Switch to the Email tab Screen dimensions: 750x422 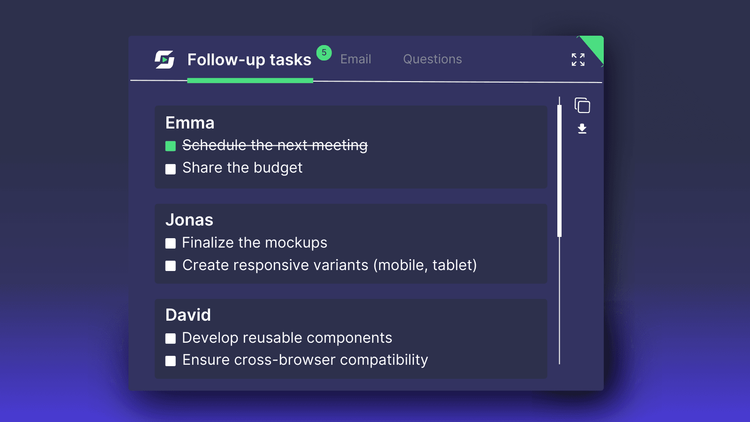(355, 59)
